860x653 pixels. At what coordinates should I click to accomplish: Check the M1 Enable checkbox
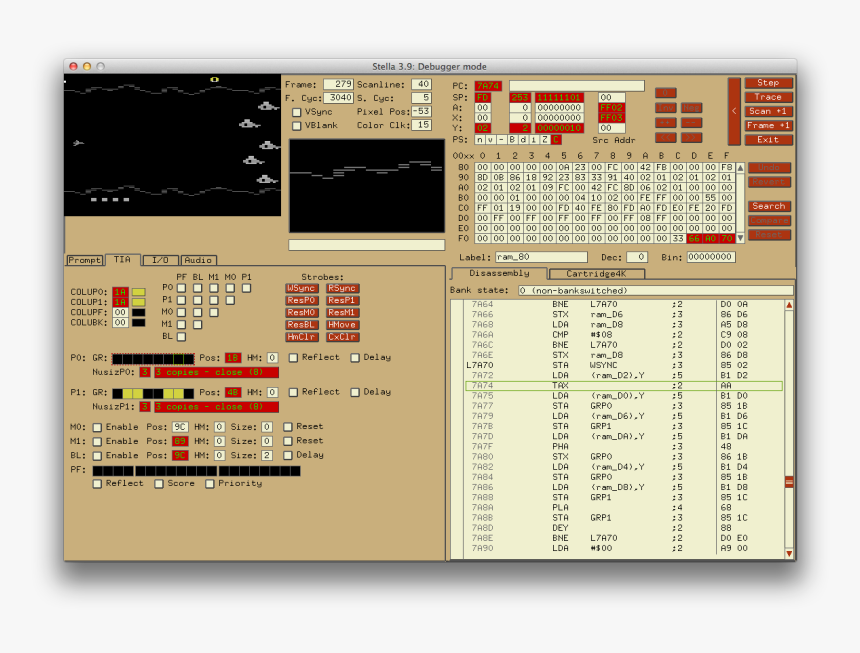tap(97, 441)
